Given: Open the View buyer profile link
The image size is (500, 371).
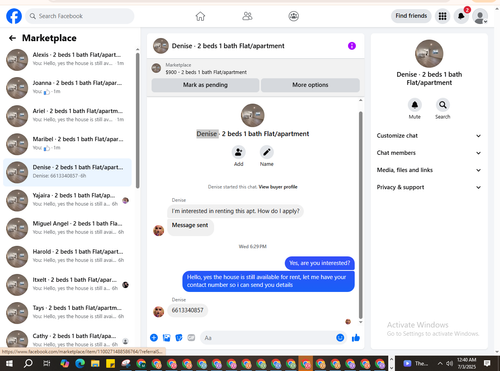Looking at the screenshot, I should (278, 187).
